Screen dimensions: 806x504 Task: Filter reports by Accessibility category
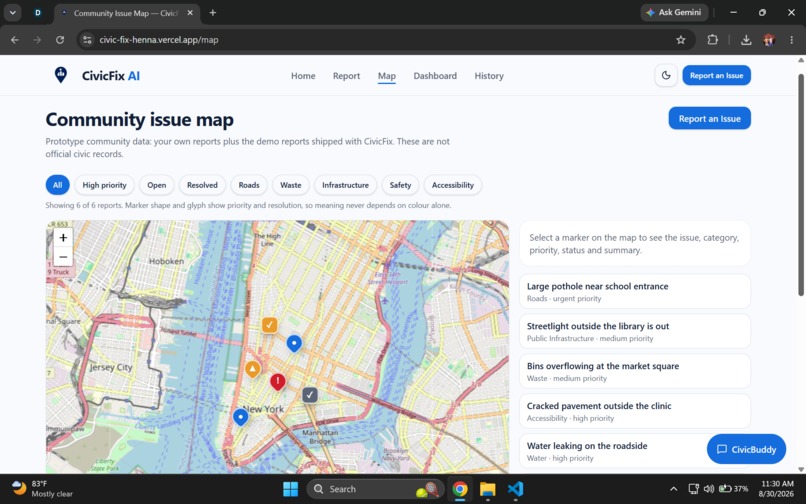tap(453, 185)
